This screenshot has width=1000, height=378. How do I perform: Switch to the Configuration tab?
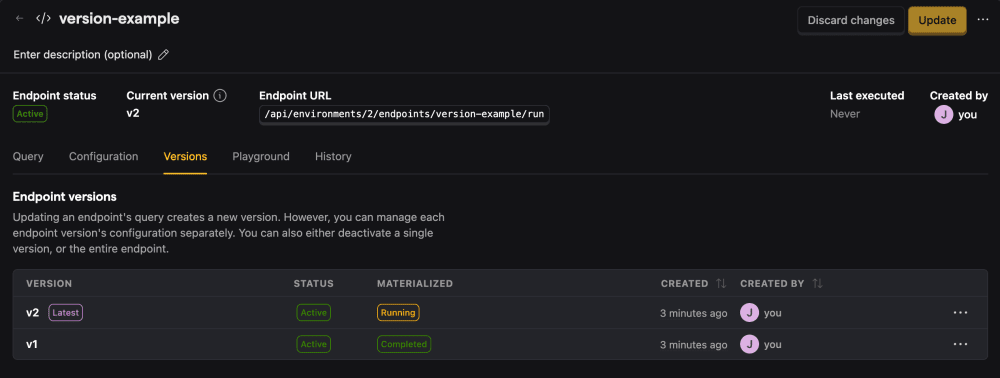103,156
